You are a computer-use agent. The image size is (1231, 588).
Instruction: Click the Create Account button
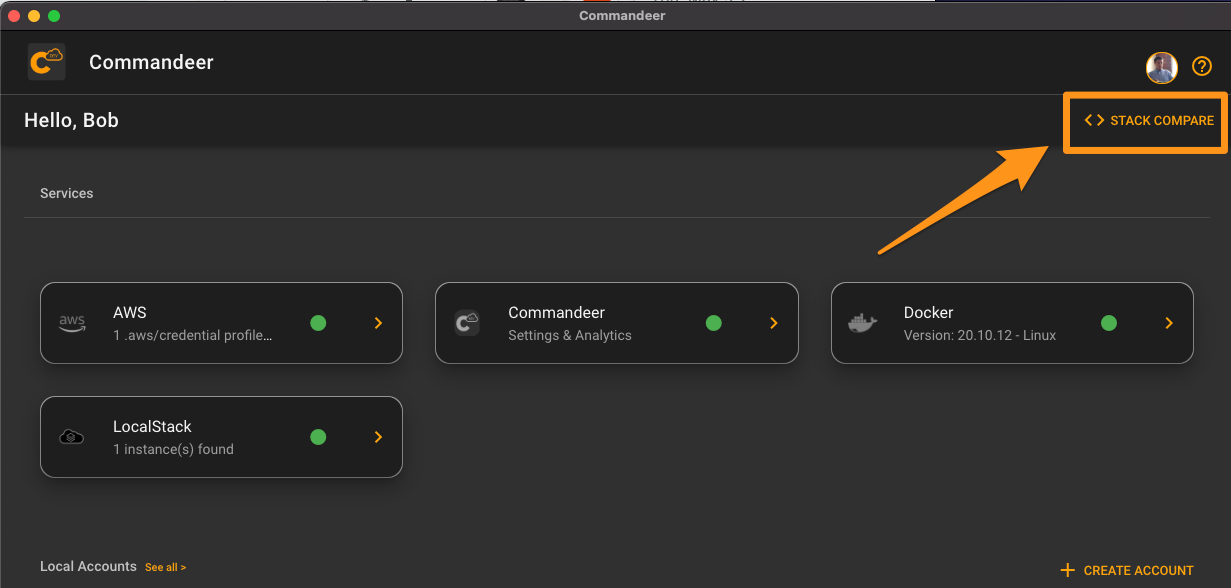(1127, 570)
